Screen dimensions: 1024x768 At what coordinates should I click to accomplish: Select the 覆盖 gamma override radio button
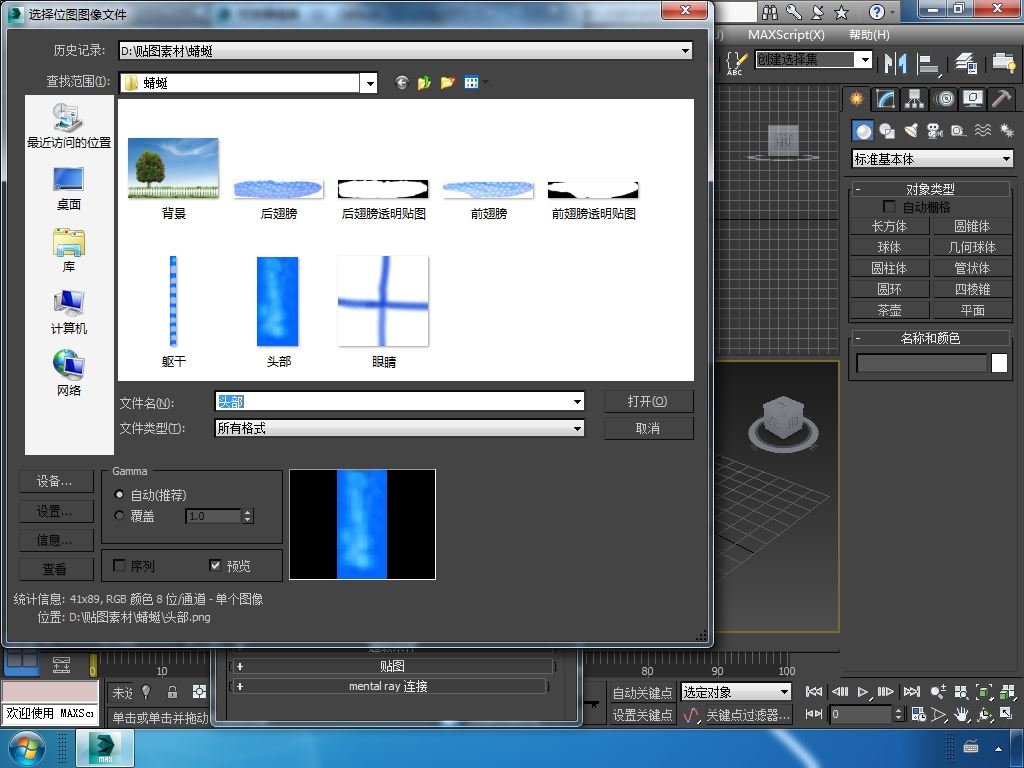pos(119,516)
